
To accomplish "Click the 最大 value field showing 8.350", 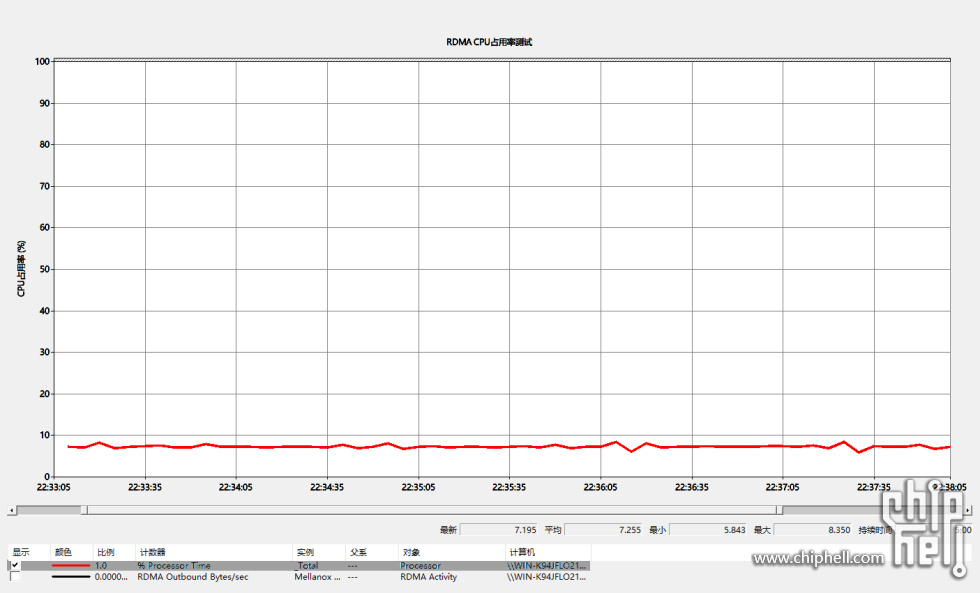I will pos(814,529).
